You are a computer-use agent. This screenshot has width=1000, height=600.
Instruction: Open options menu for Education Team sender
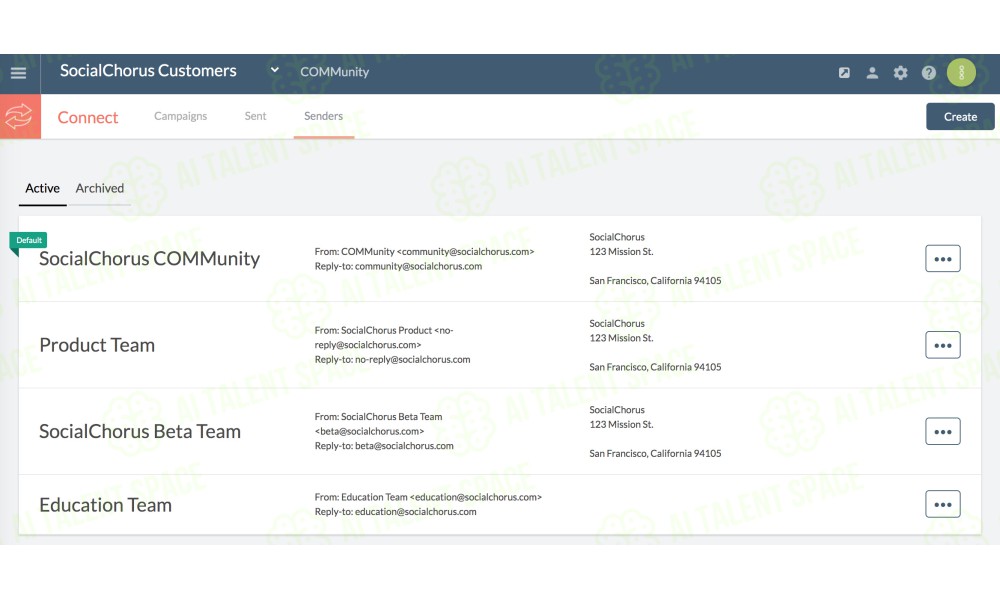point(943,504)
